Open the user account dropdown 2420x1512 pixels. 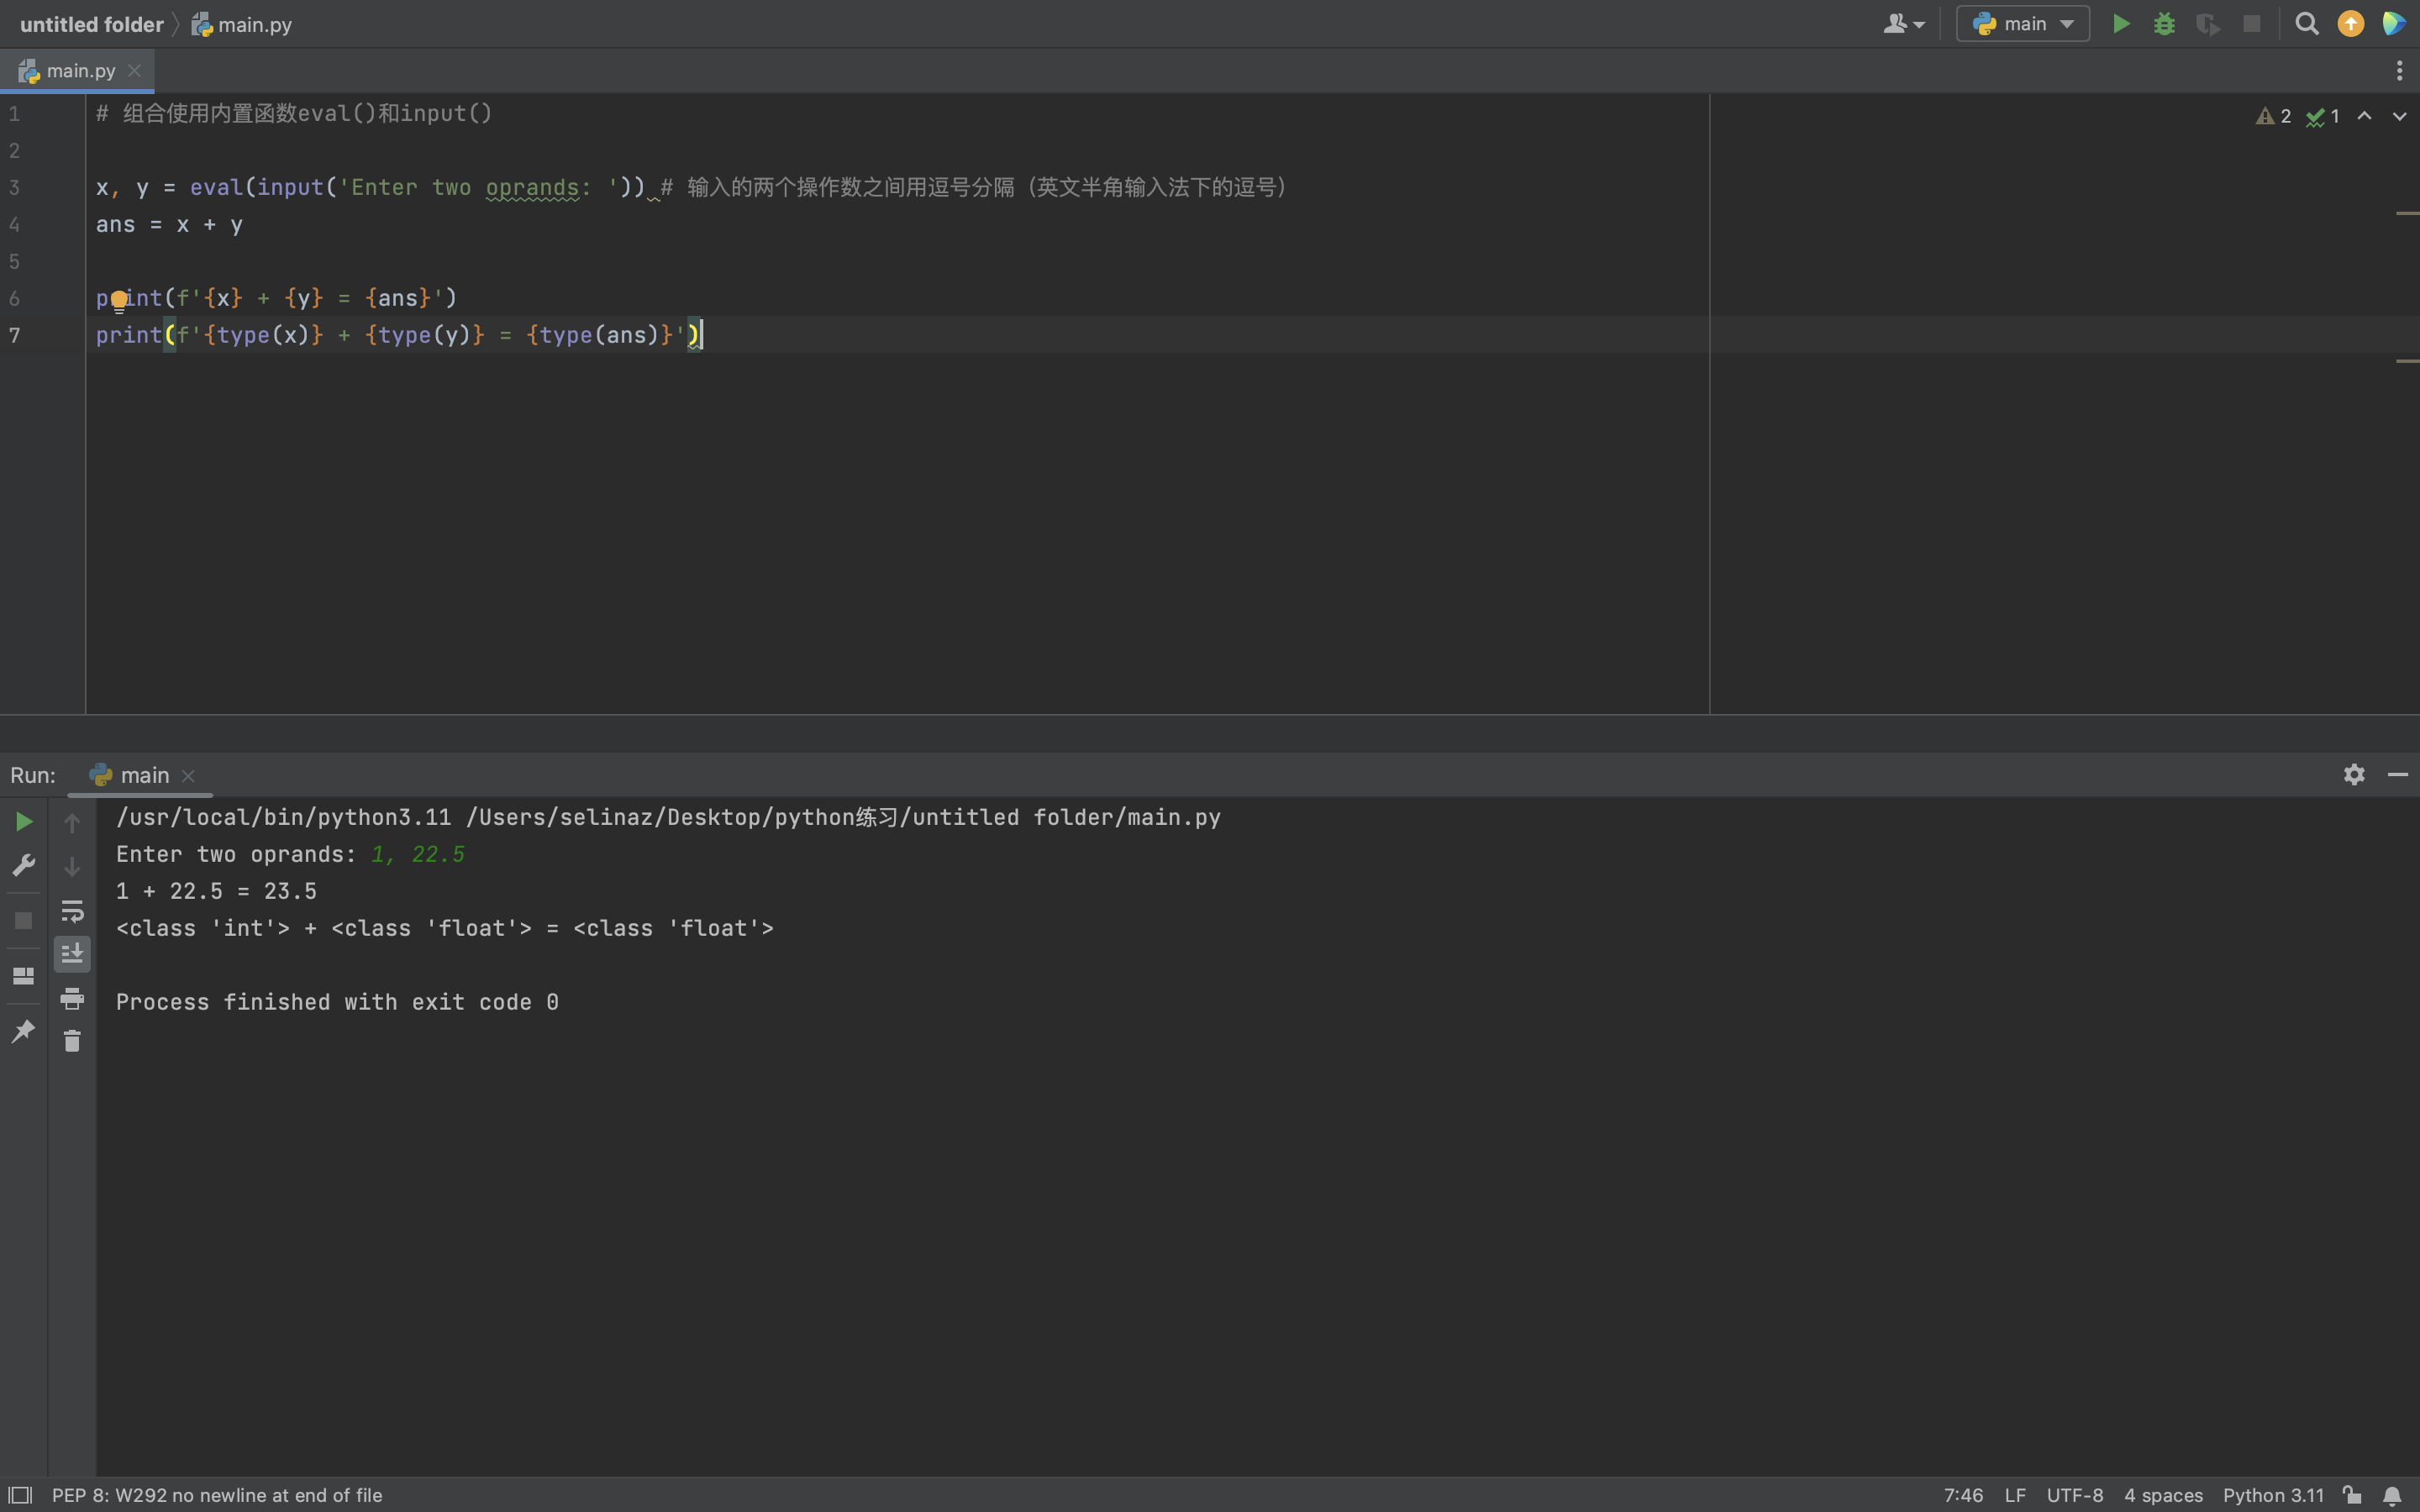tap(1903, 24)
